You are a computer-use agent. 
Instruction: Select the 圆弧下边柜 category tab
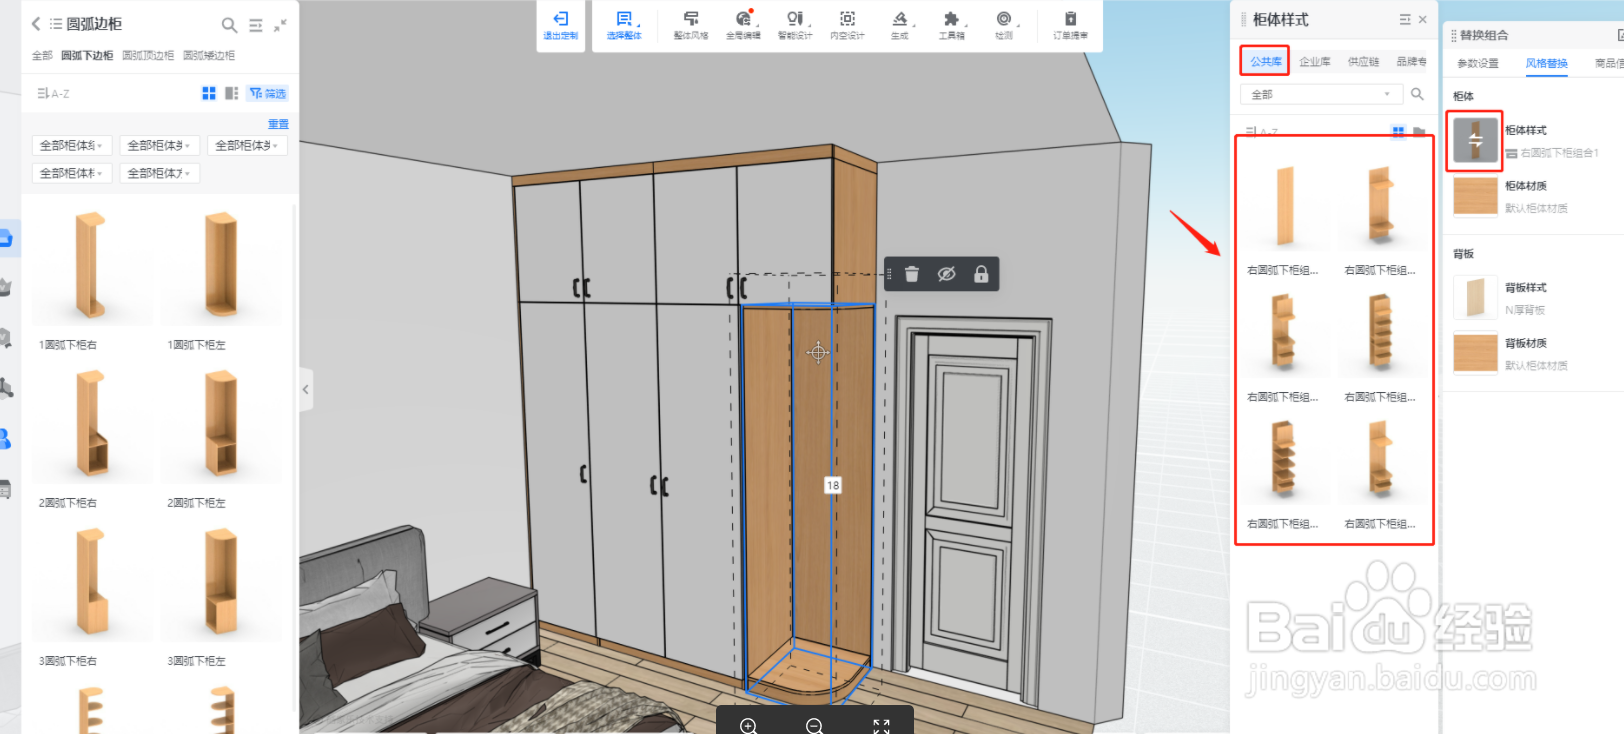click(87, 55)
